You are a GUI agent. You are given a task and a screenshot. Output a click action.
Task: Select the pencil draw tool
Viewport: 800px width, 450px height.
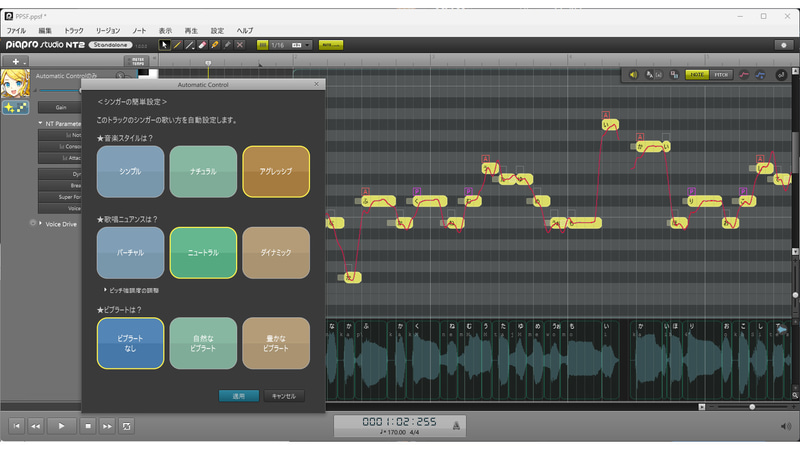(x=177, y=45)
